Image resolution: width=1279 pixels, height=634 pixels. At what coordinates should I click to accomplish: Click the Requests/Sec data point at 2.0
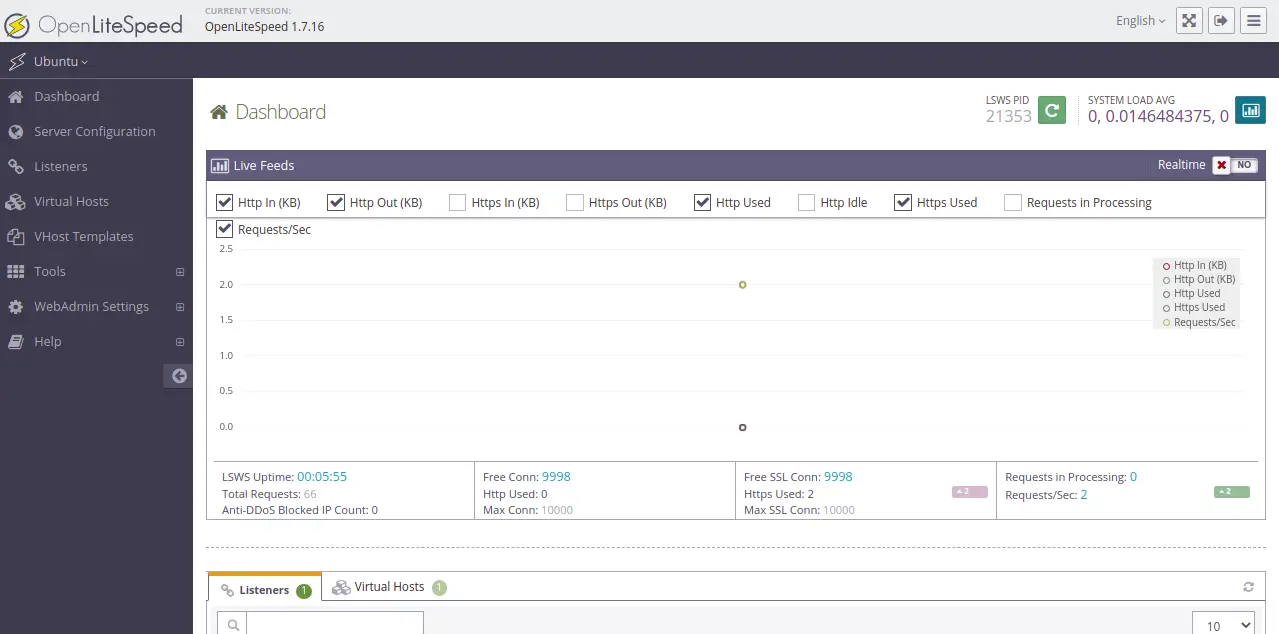(743, 285)
